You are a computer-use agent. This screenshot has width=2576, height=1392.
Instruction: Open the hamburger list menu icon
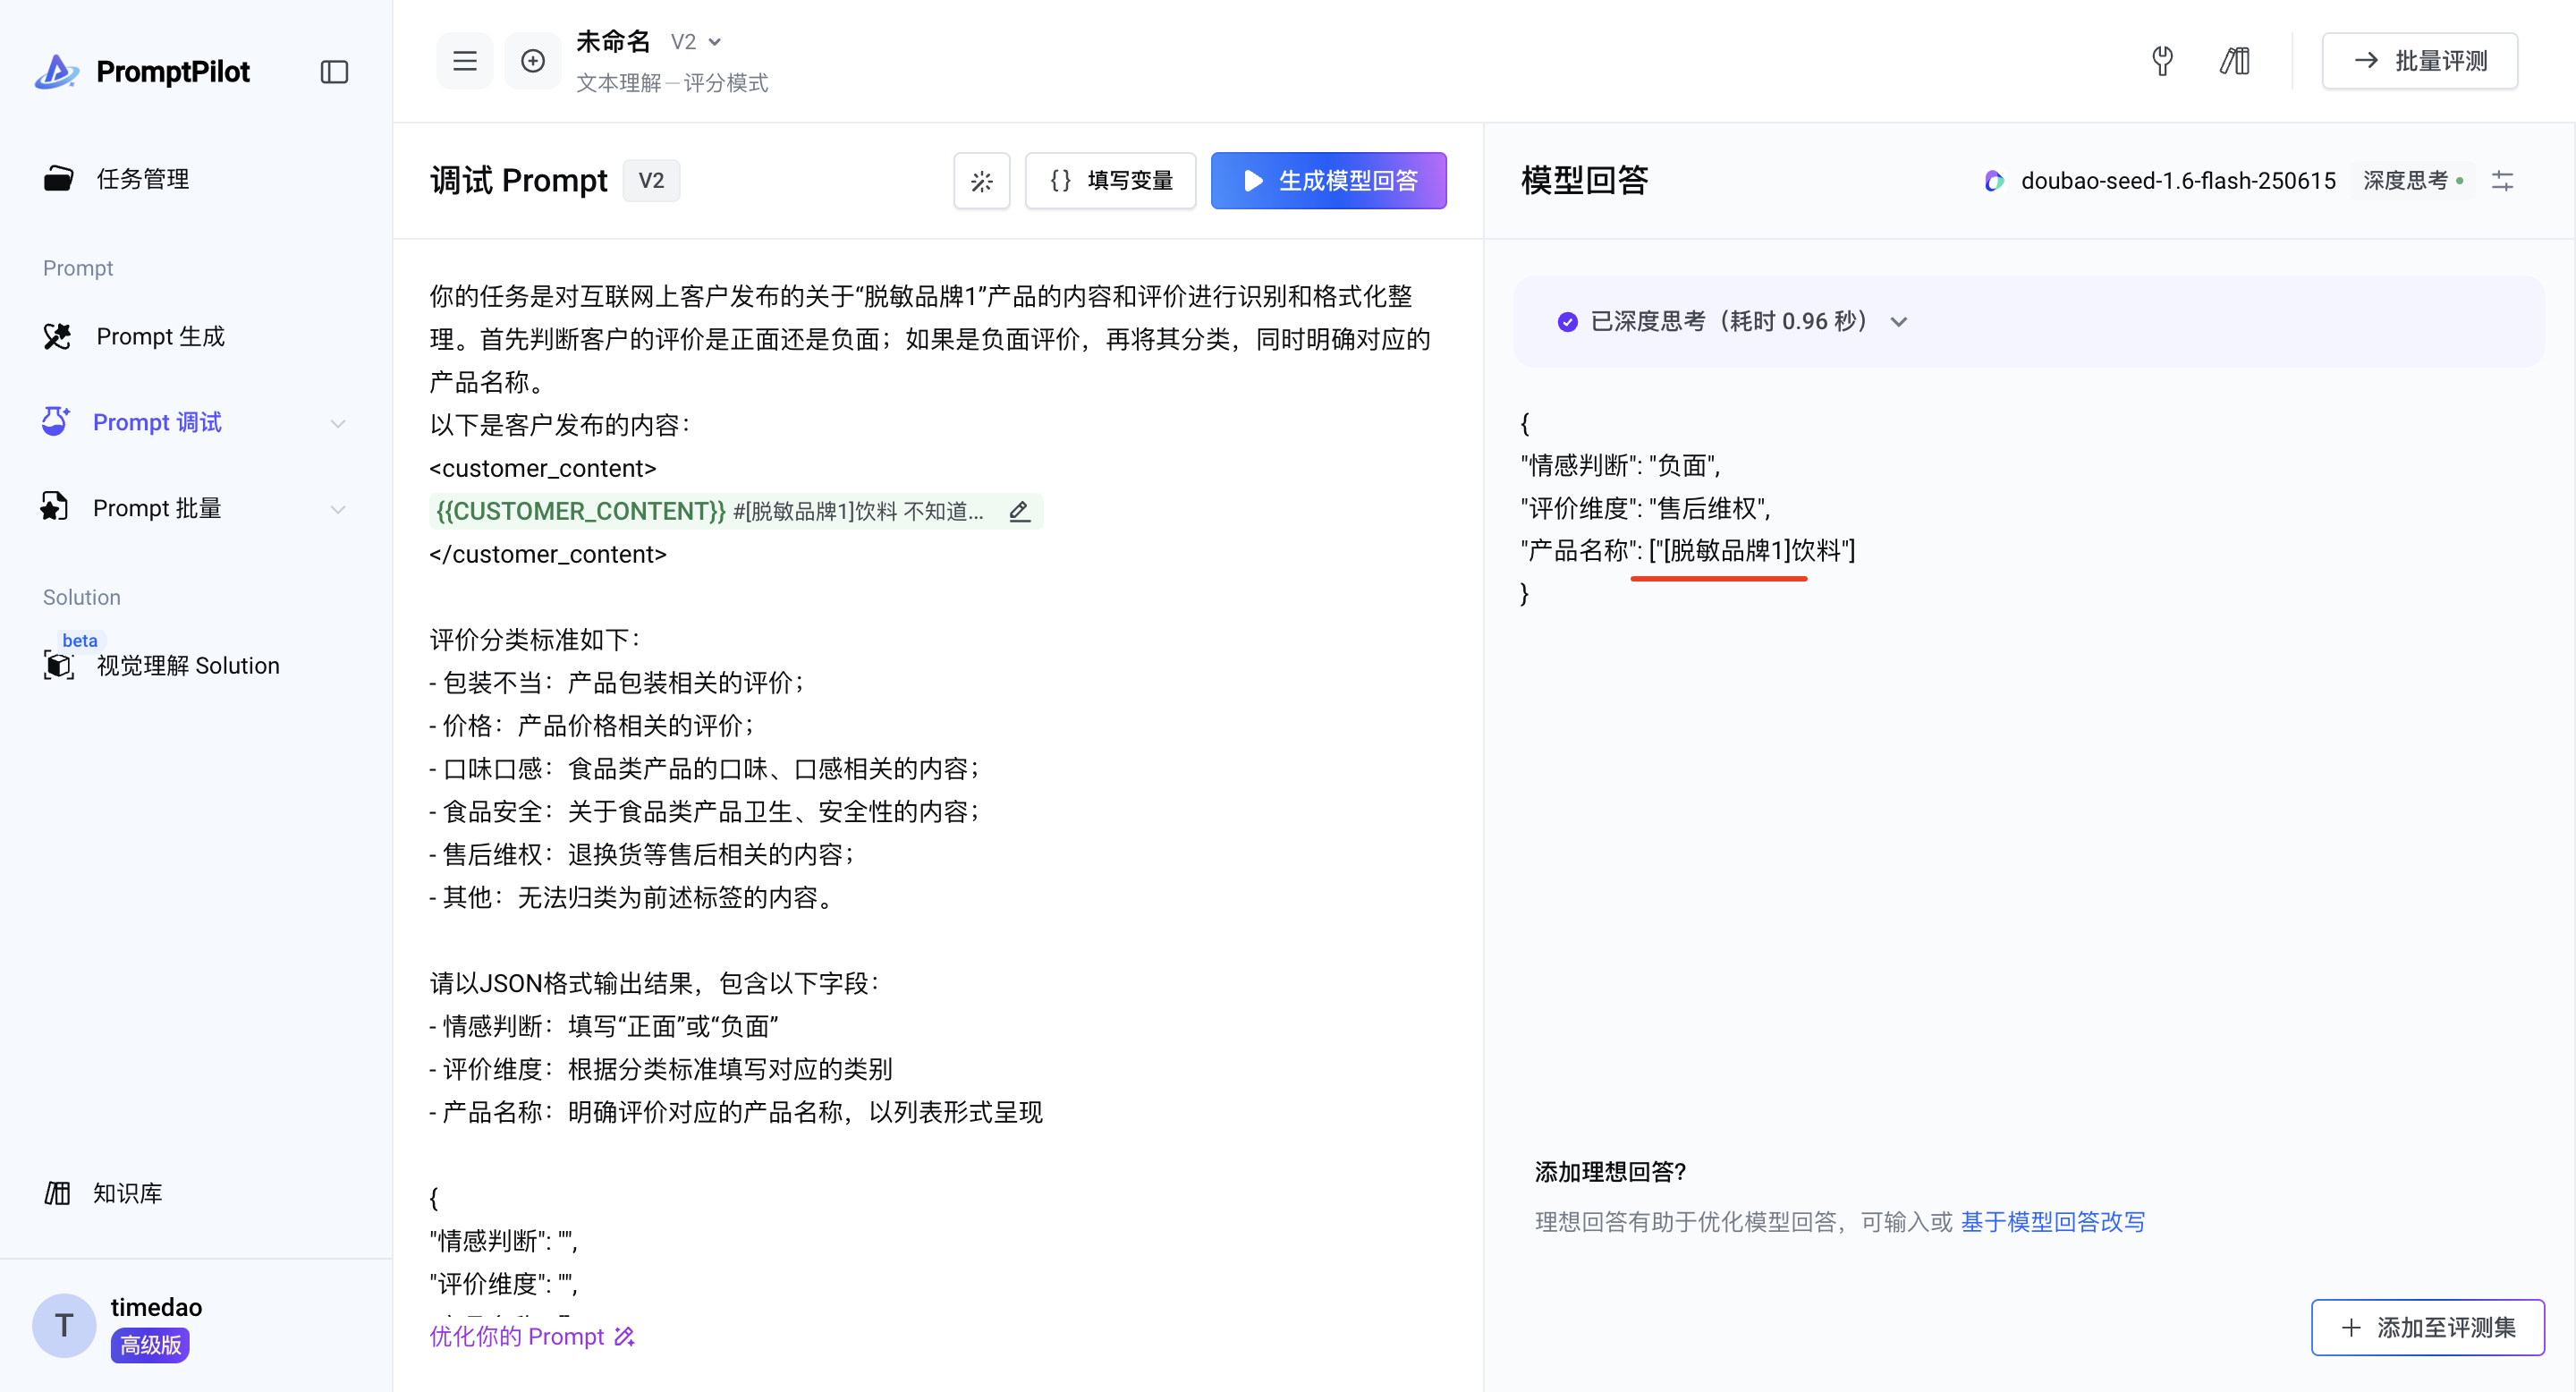(464, 61)
